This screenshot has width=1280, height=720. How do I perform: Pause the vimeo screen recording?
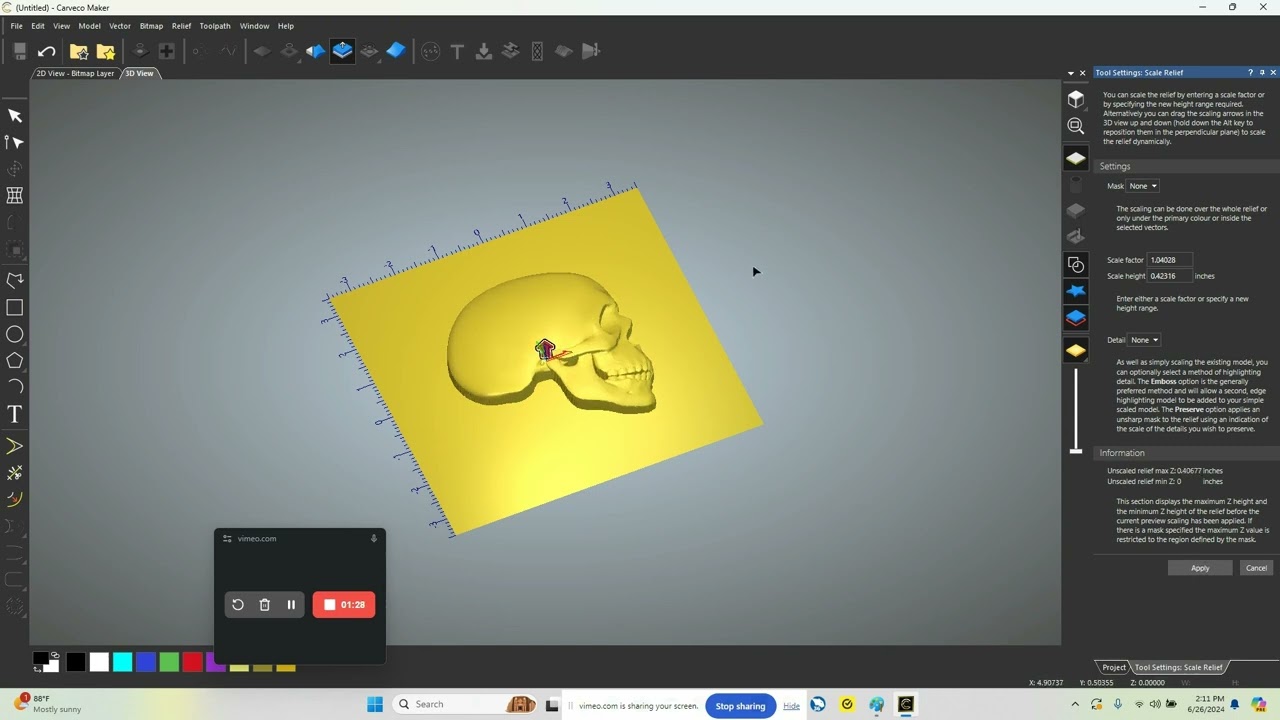click(x=291, y=604)
